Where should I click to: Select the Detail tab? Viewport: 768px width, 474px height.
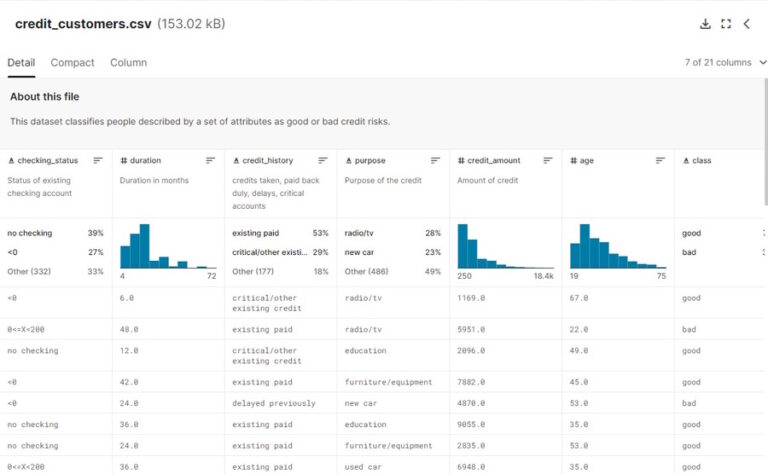click(x=21, y=62)
